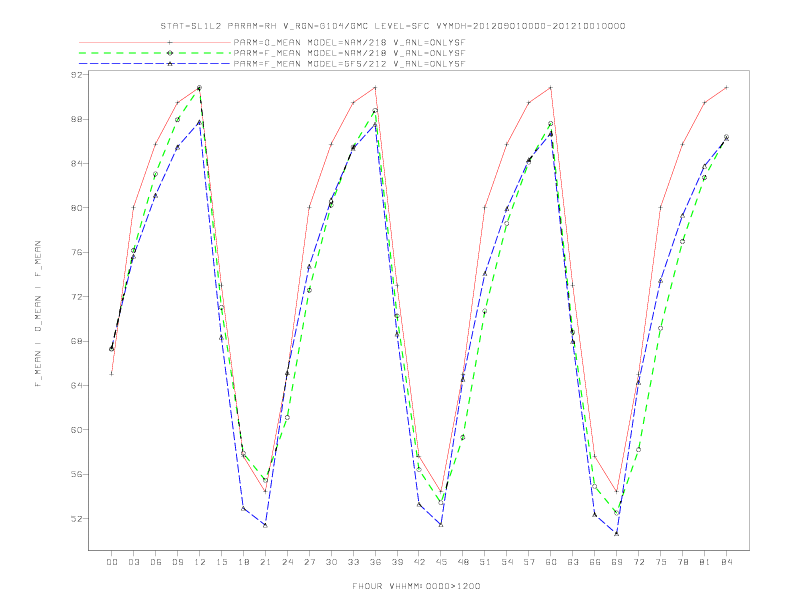Click x-axis forecast hour label 18
Image resolution: width=792 pixels, height=612 pixels.
click(x=243, y=562)
